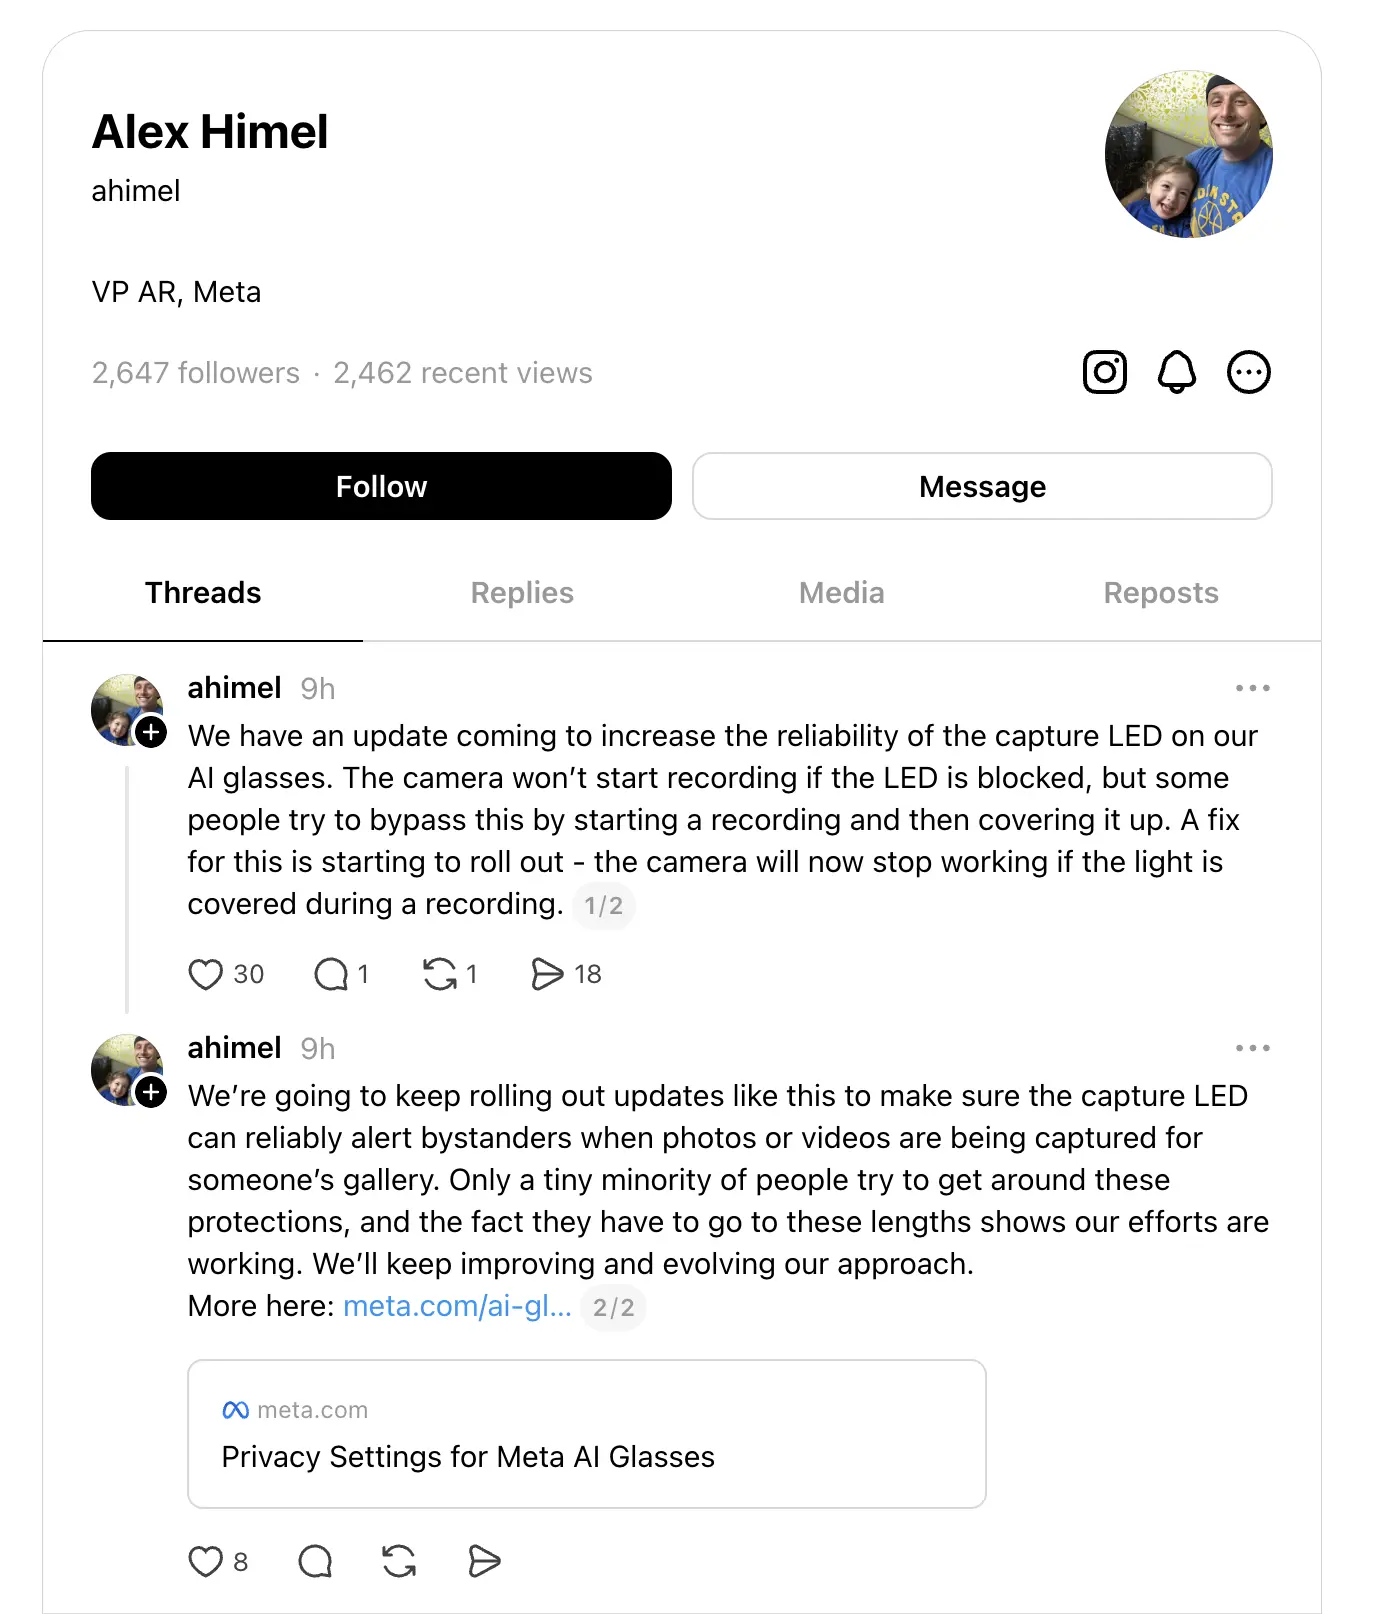Screen dimensions: 1380x1614
Task: Click the Follow button
Action: [x=381, y=486]
